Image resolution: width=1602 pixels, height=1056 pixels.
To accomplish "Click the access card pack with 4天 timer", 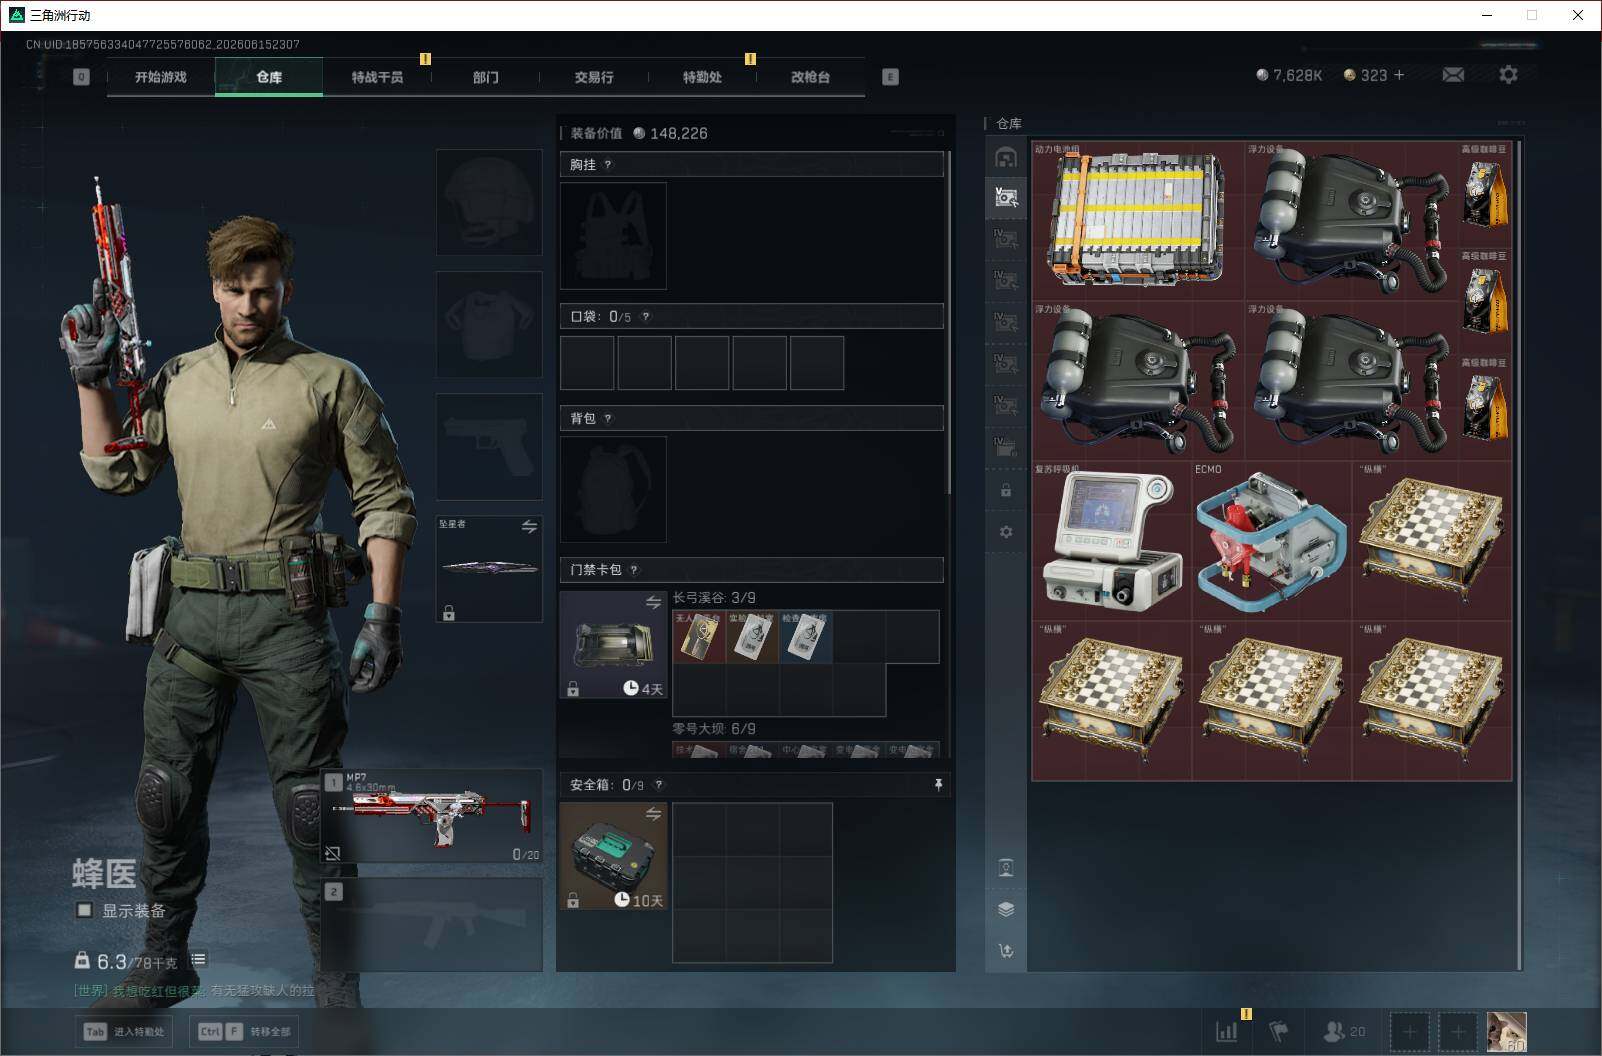I will click(x=613, y=644).
